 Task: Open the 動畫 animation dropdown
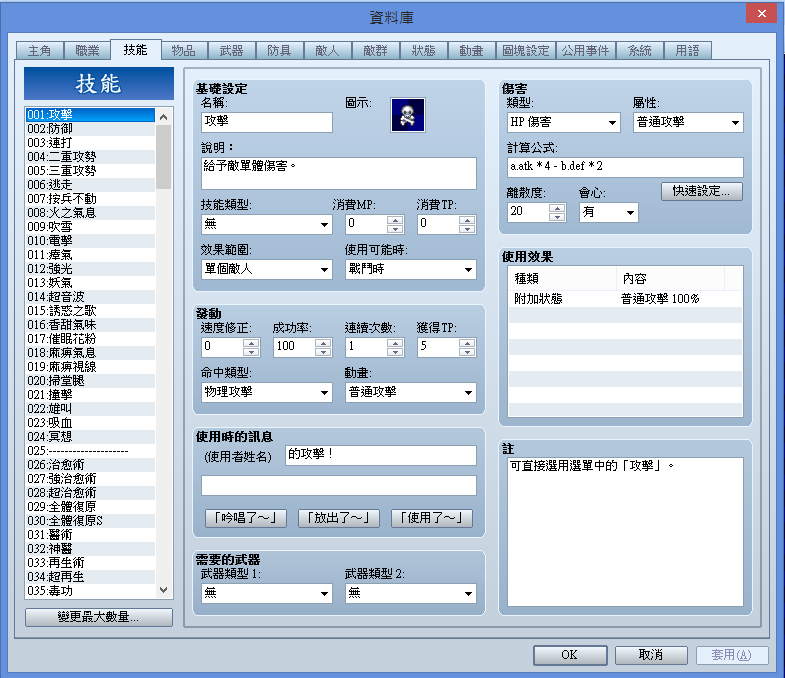click(x=411, y=392)
